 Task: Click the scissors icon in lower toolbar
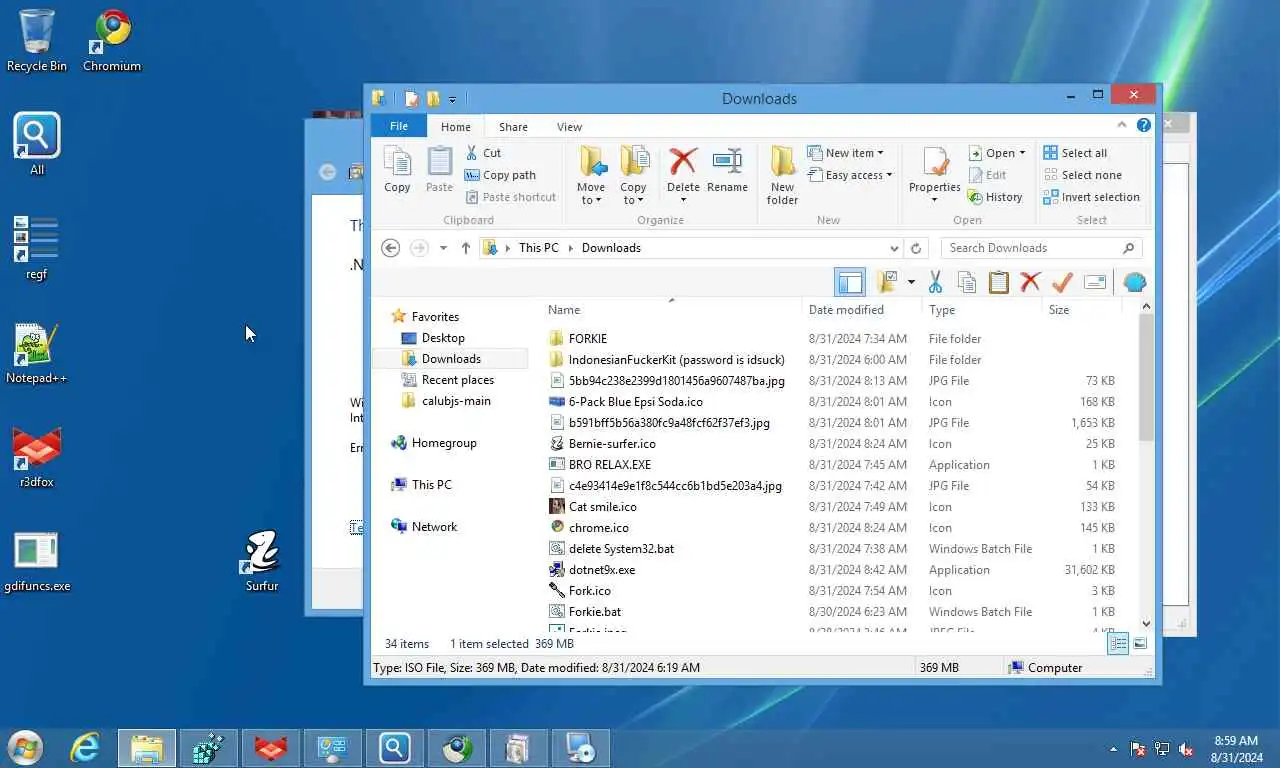pos(935,282)
